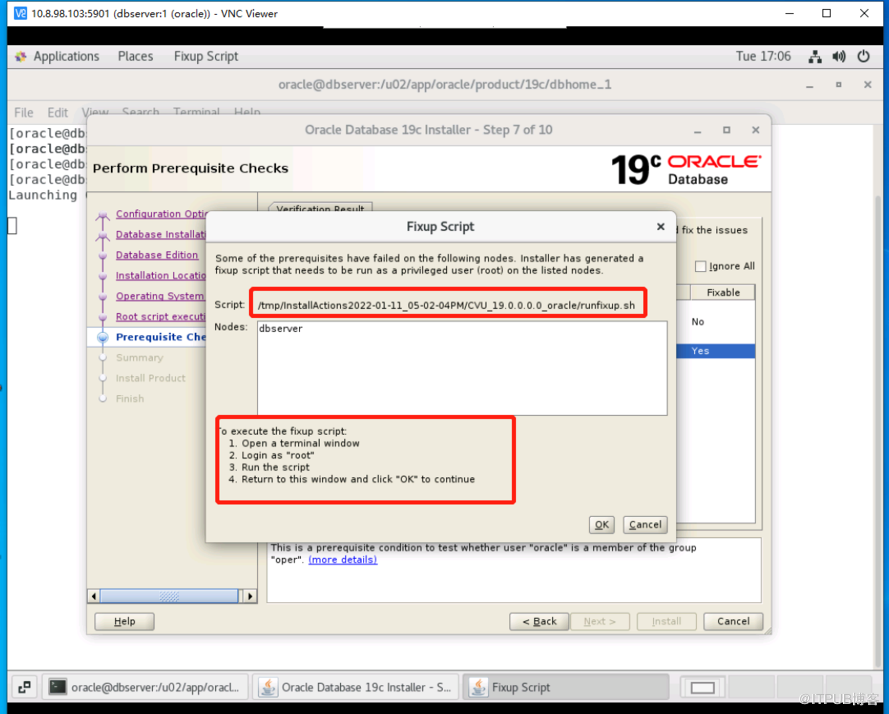
Task: Close the Fixup Script dialog with X
Action: point(661,226)
